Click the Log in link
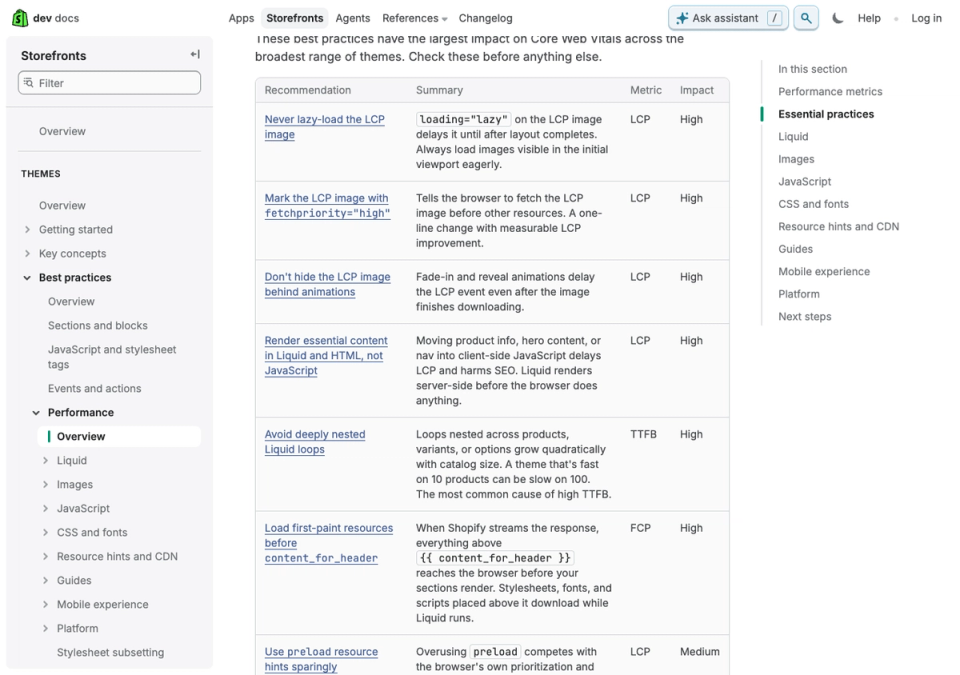This screenshot has height=675, width=960. 926,18
